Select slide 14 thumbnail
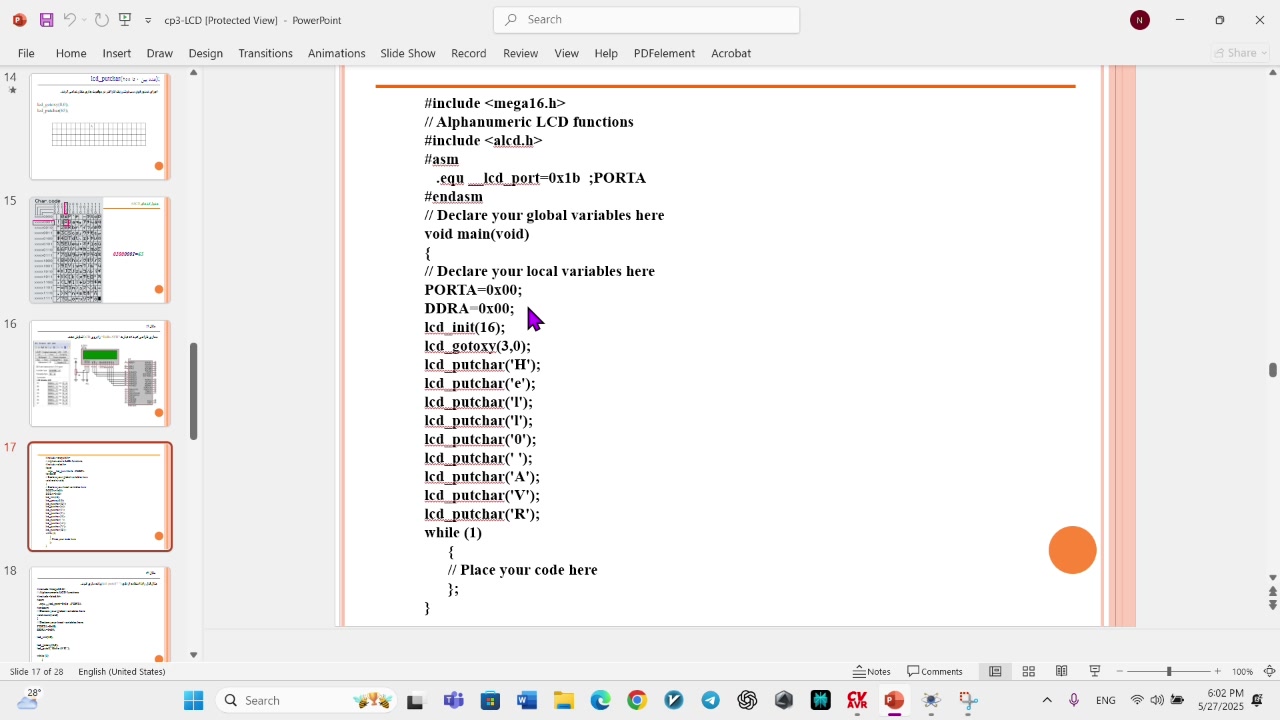The image size is (1280, 720). [x=100, y=126]
